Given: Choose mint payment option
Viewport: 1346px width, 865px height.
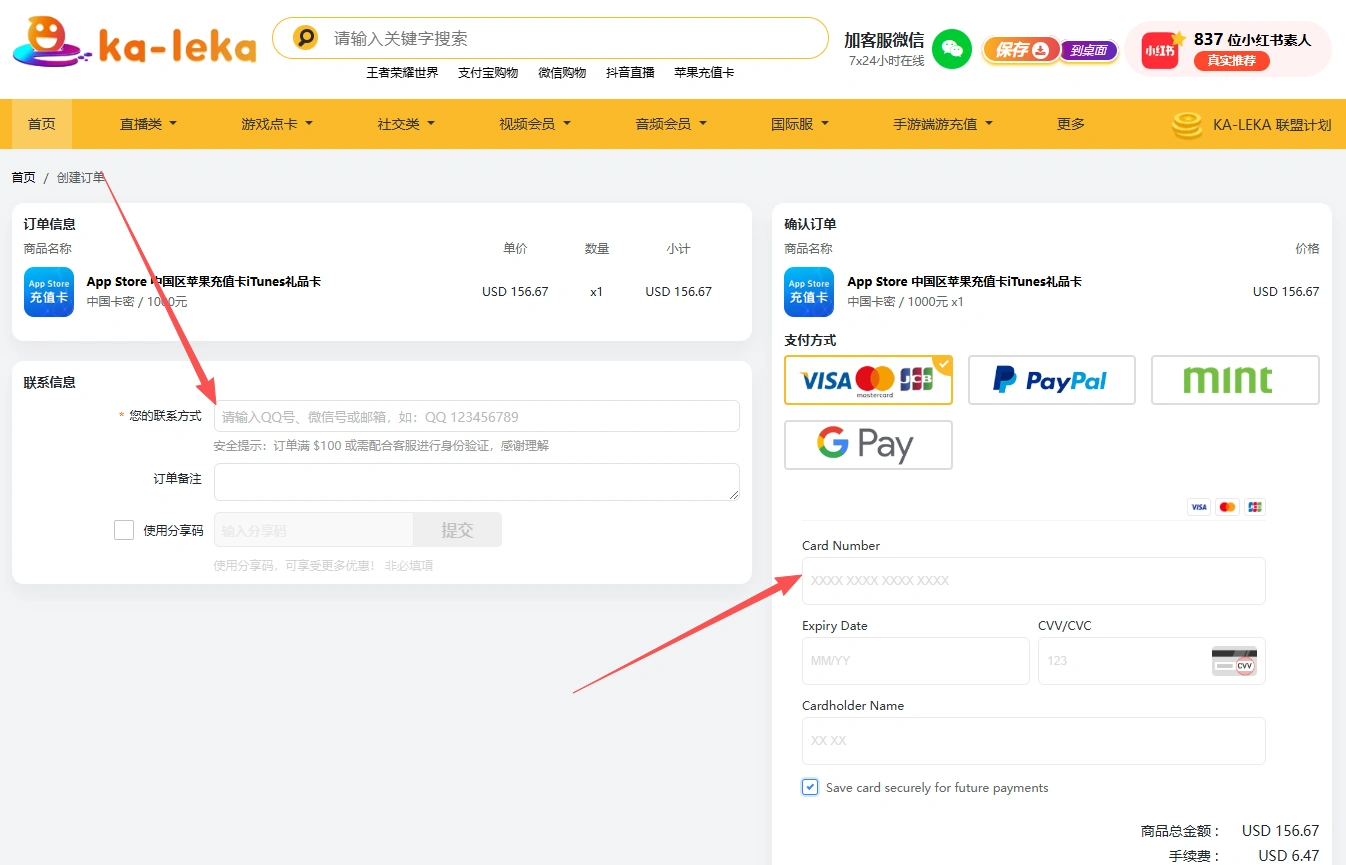Looking at the screenshot, I should click(1234, 380).
